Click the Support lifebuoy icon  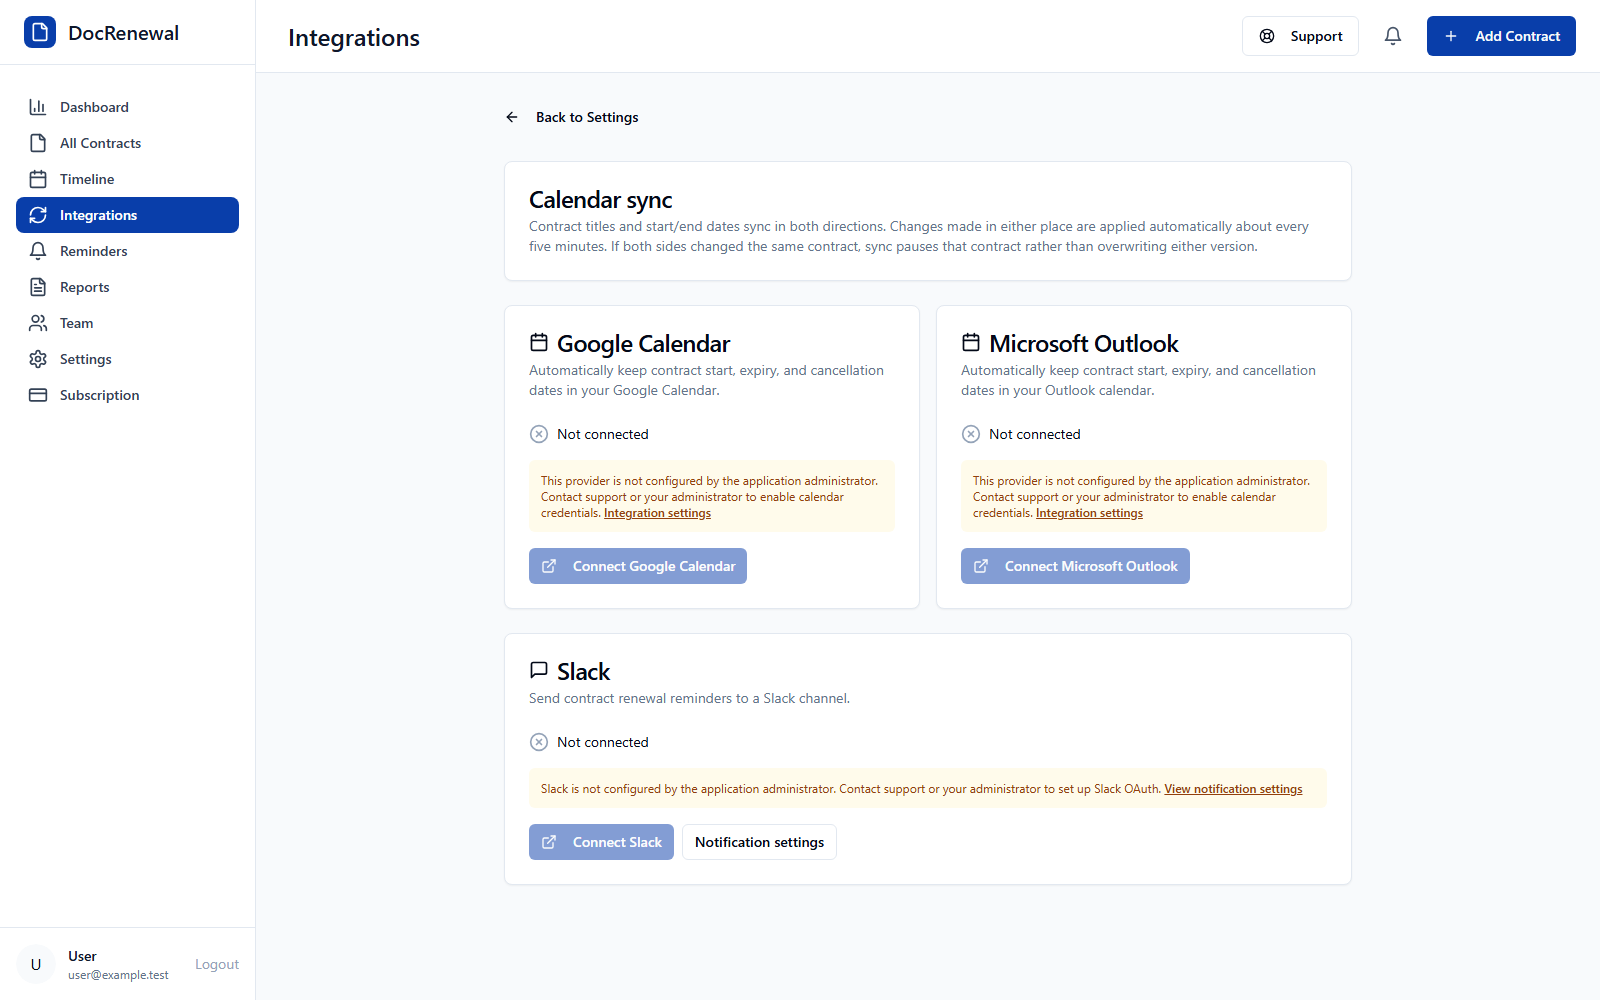coord(1267,36)
